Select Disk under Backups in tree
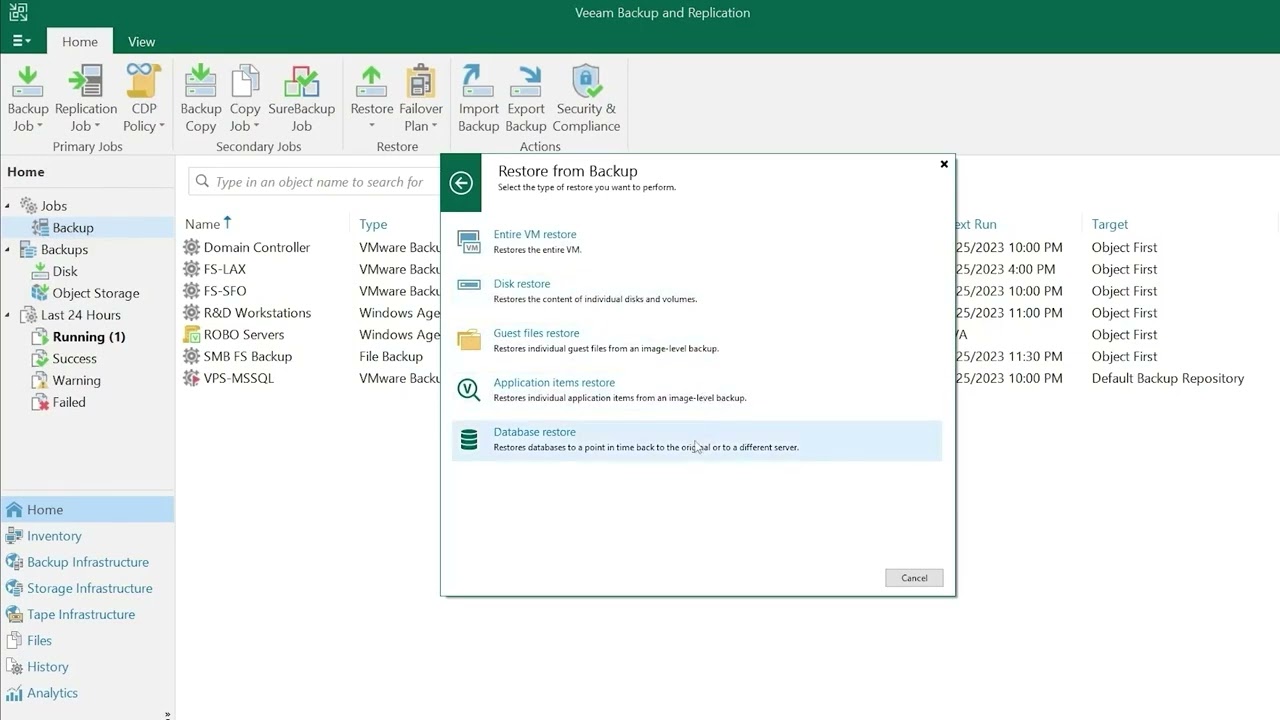This screenshot has height=720, width=1280. (65, 271)
